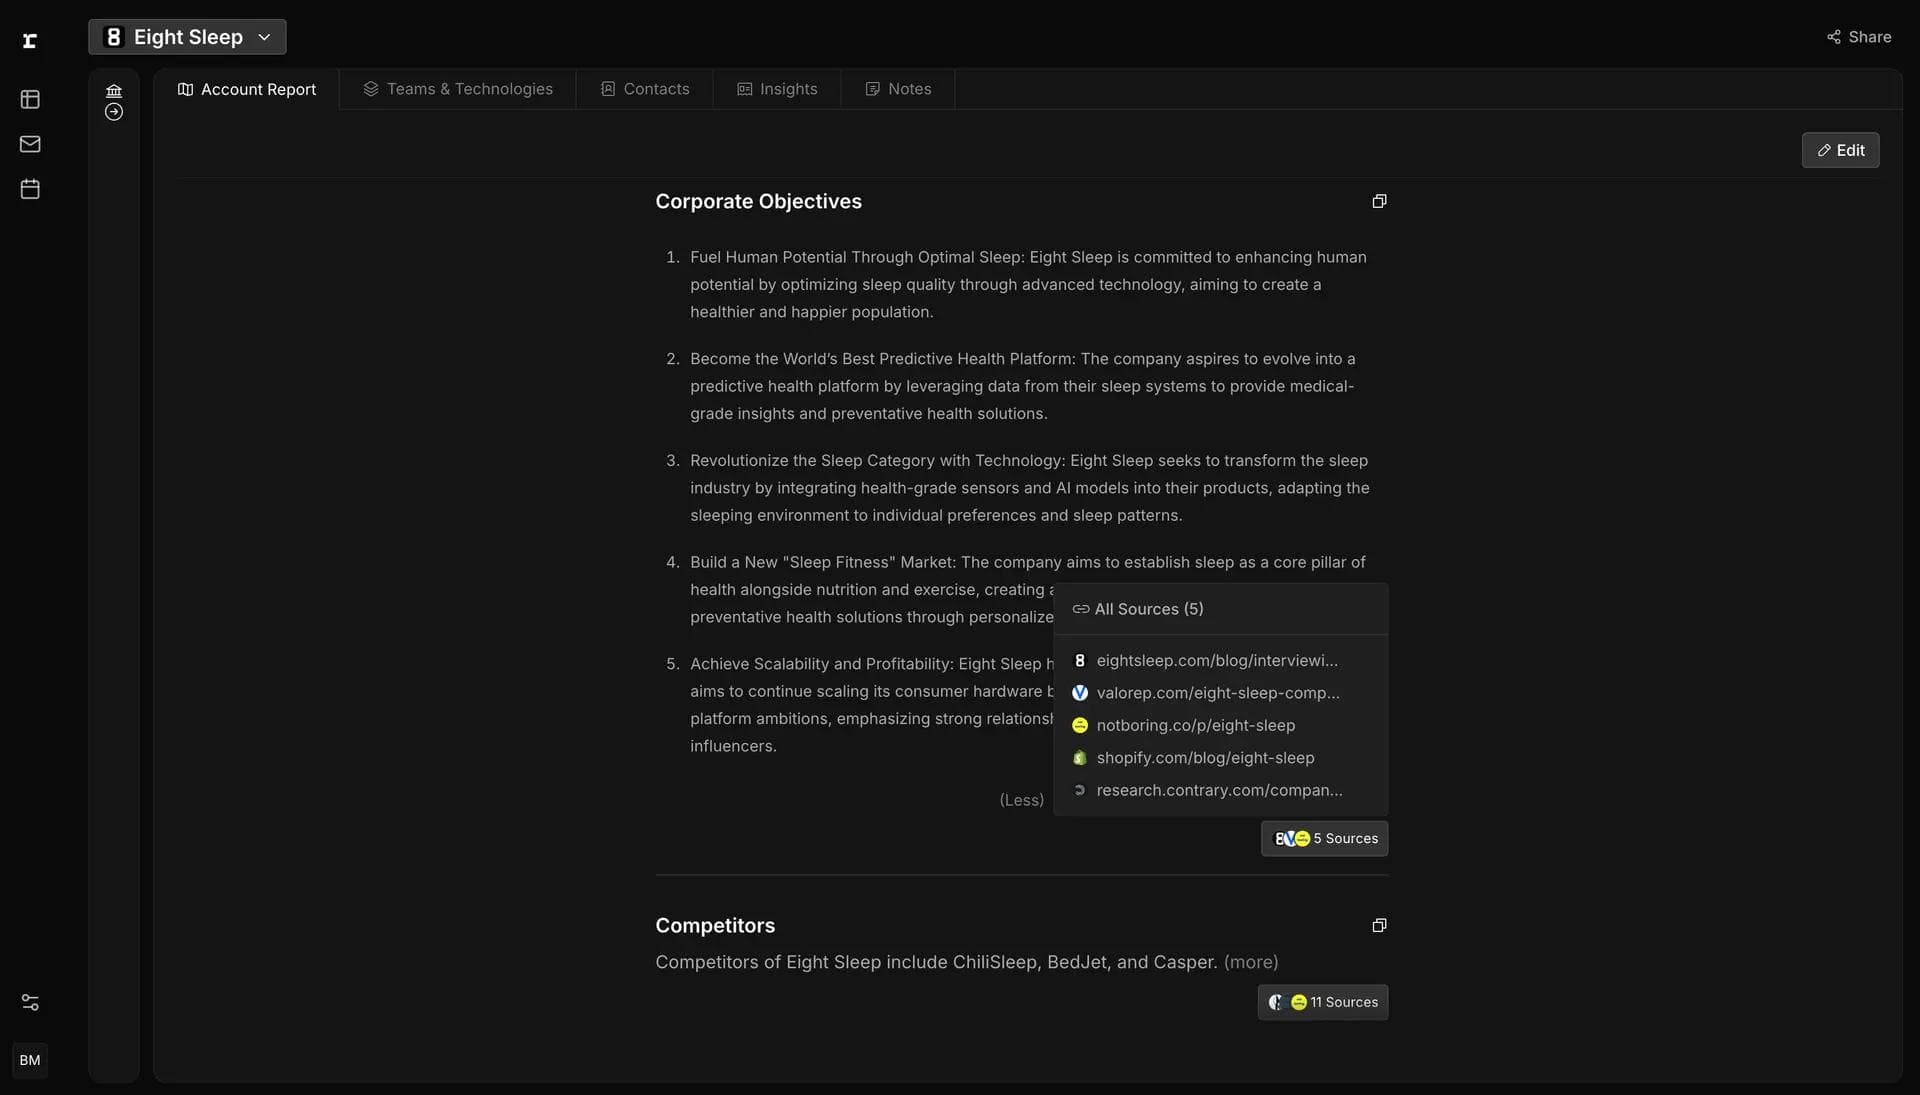The image size is (1920, 1095).
Task: Open the notboring.co/p/eight-sleep source link
Action: [x=1195, y=725]
